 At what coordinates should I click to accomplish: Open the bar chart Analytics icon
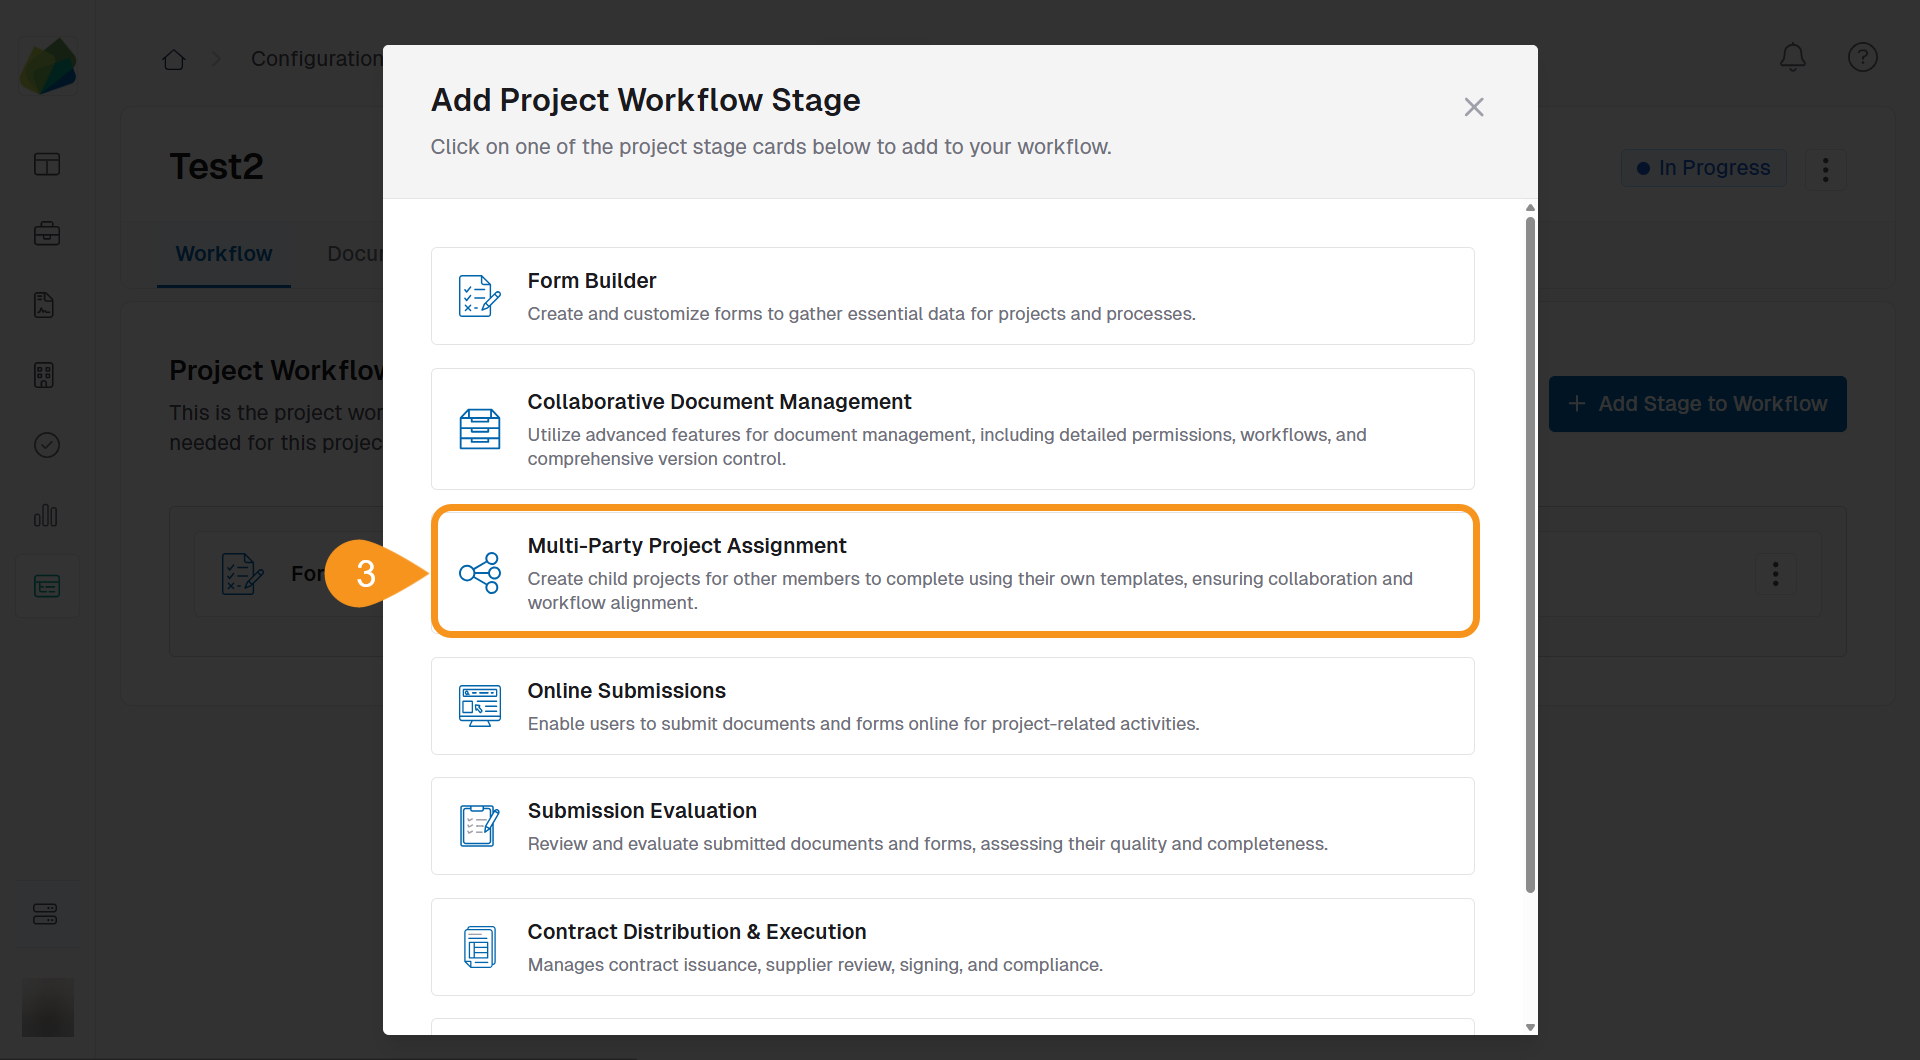coord(47,516)
